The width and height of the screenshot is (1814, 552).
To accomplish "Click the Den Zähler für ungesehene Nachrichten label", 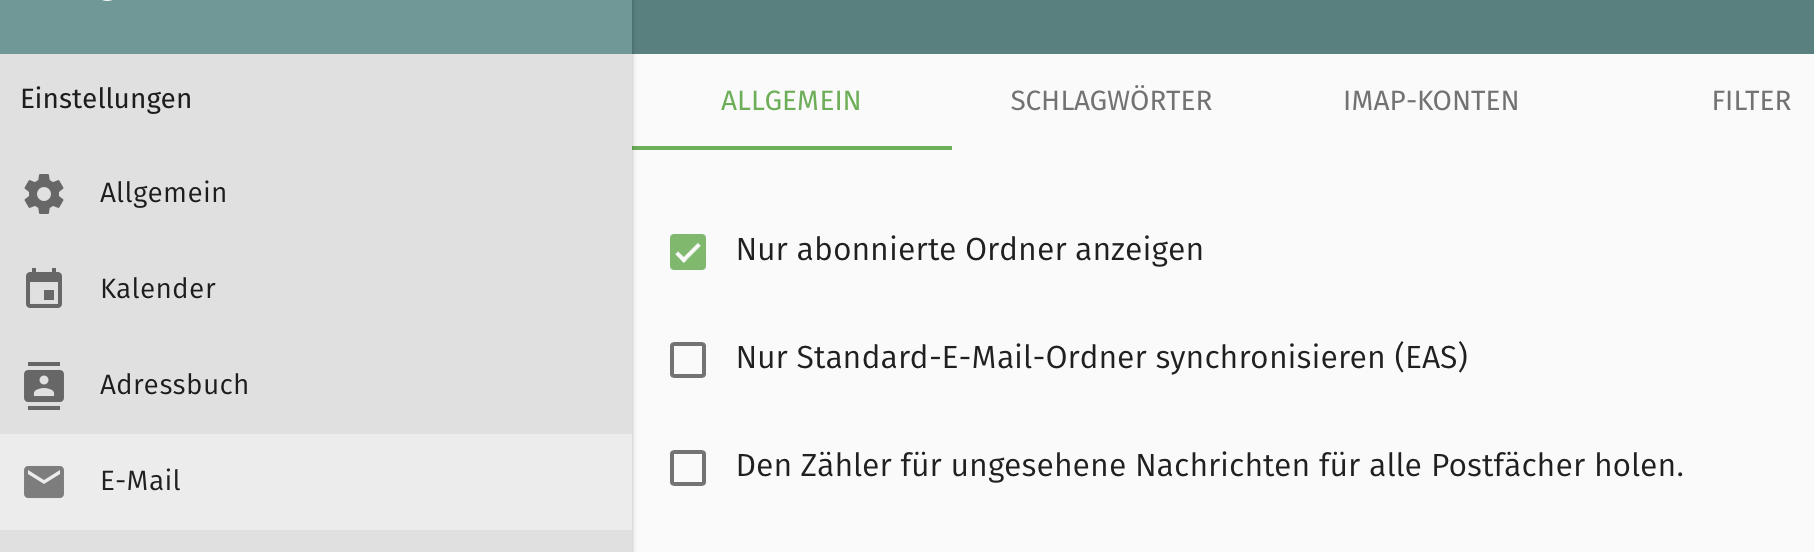I will 1210,466.
